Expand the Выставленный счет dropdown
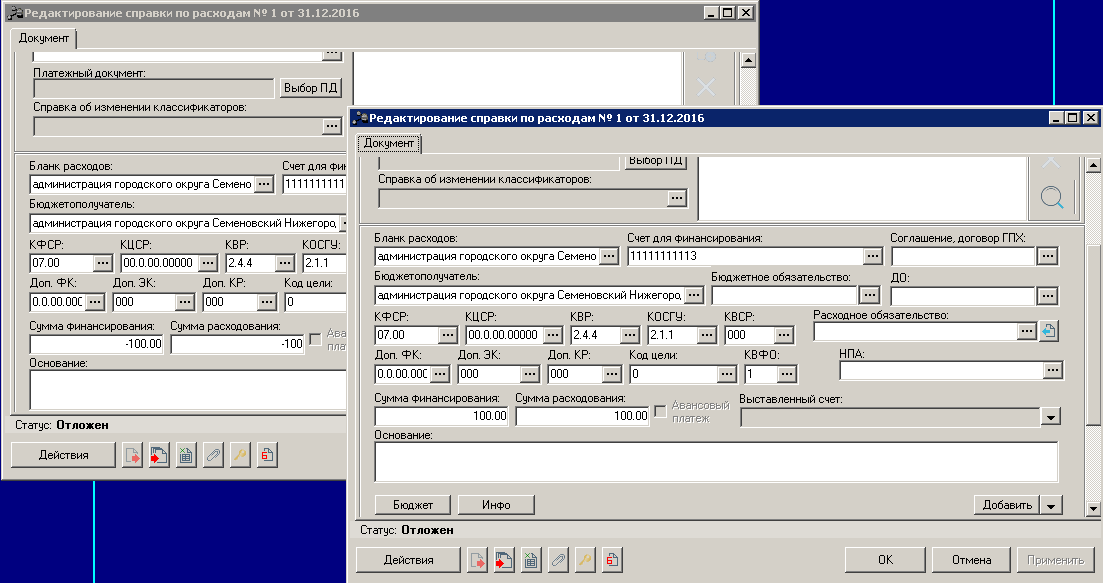Viewport: 1103px width, 583px height. point(1049,416)
